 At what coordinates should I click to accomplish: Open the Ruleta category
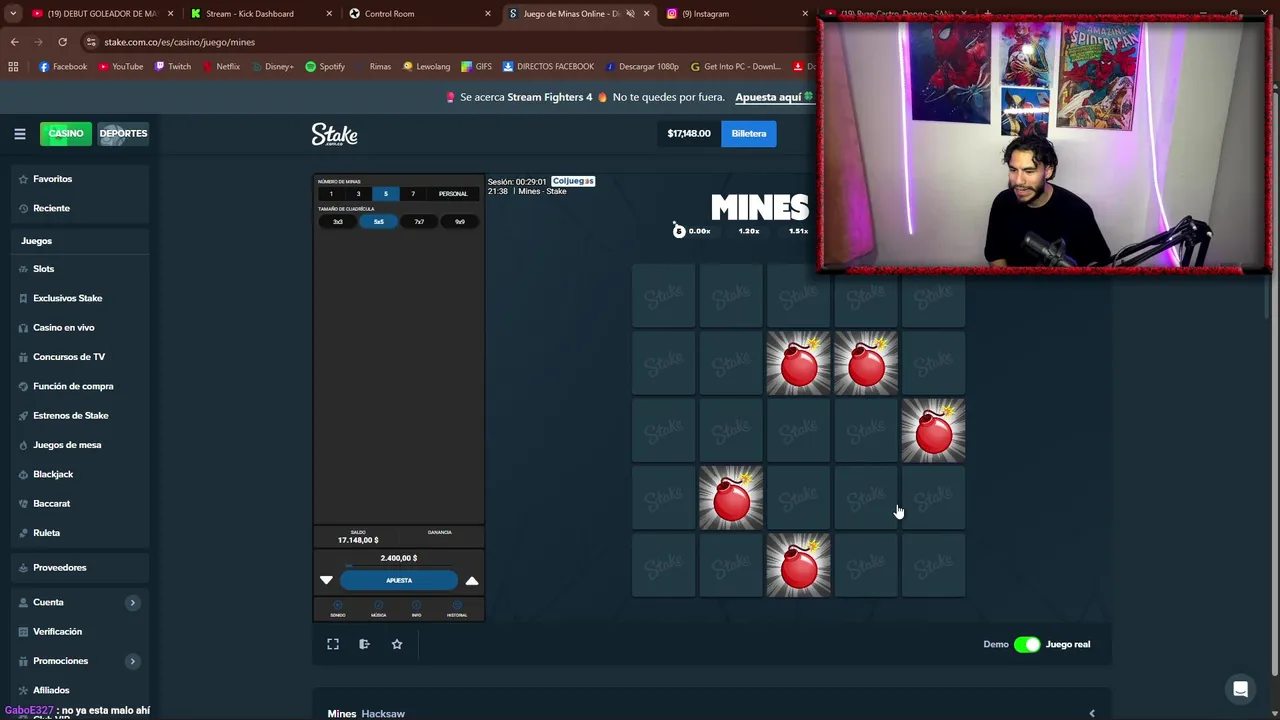click(80, 533)
